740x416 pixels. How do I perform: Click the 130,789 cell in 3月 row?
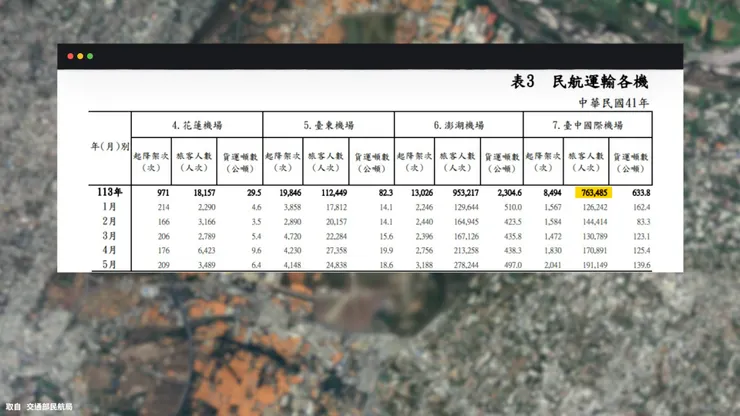point(595,237)
